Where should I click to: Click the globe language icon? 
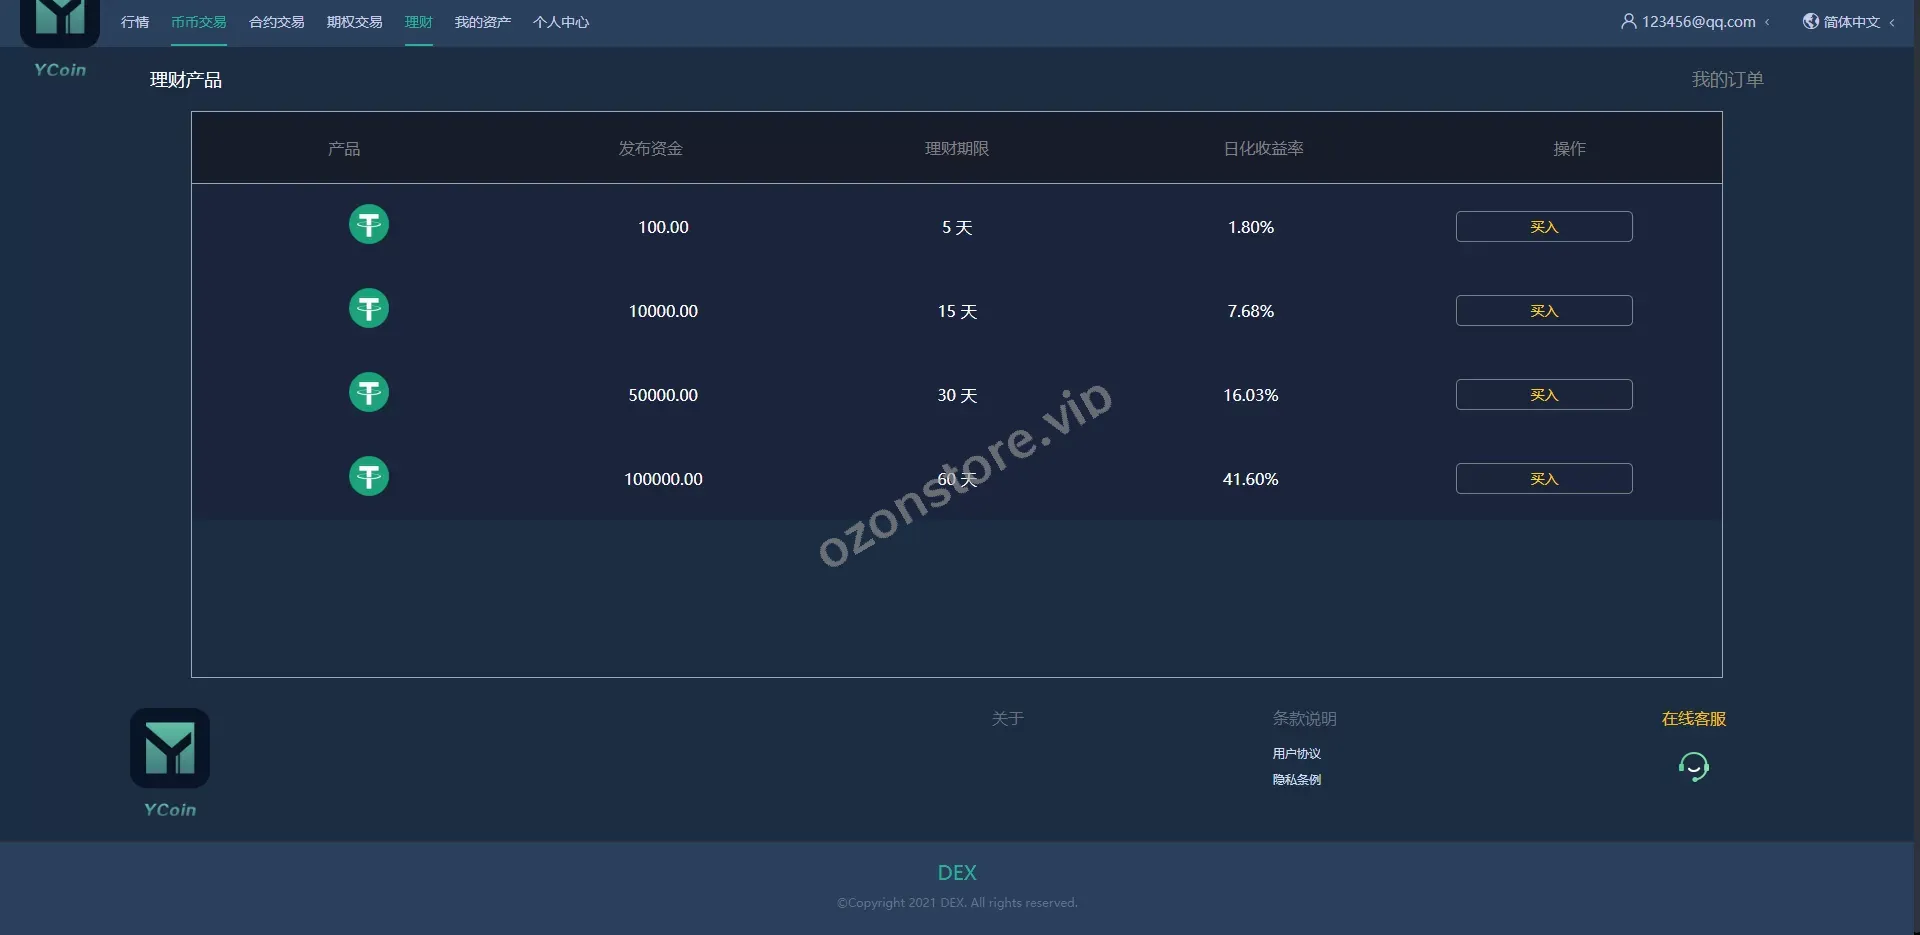(1810, 21)
